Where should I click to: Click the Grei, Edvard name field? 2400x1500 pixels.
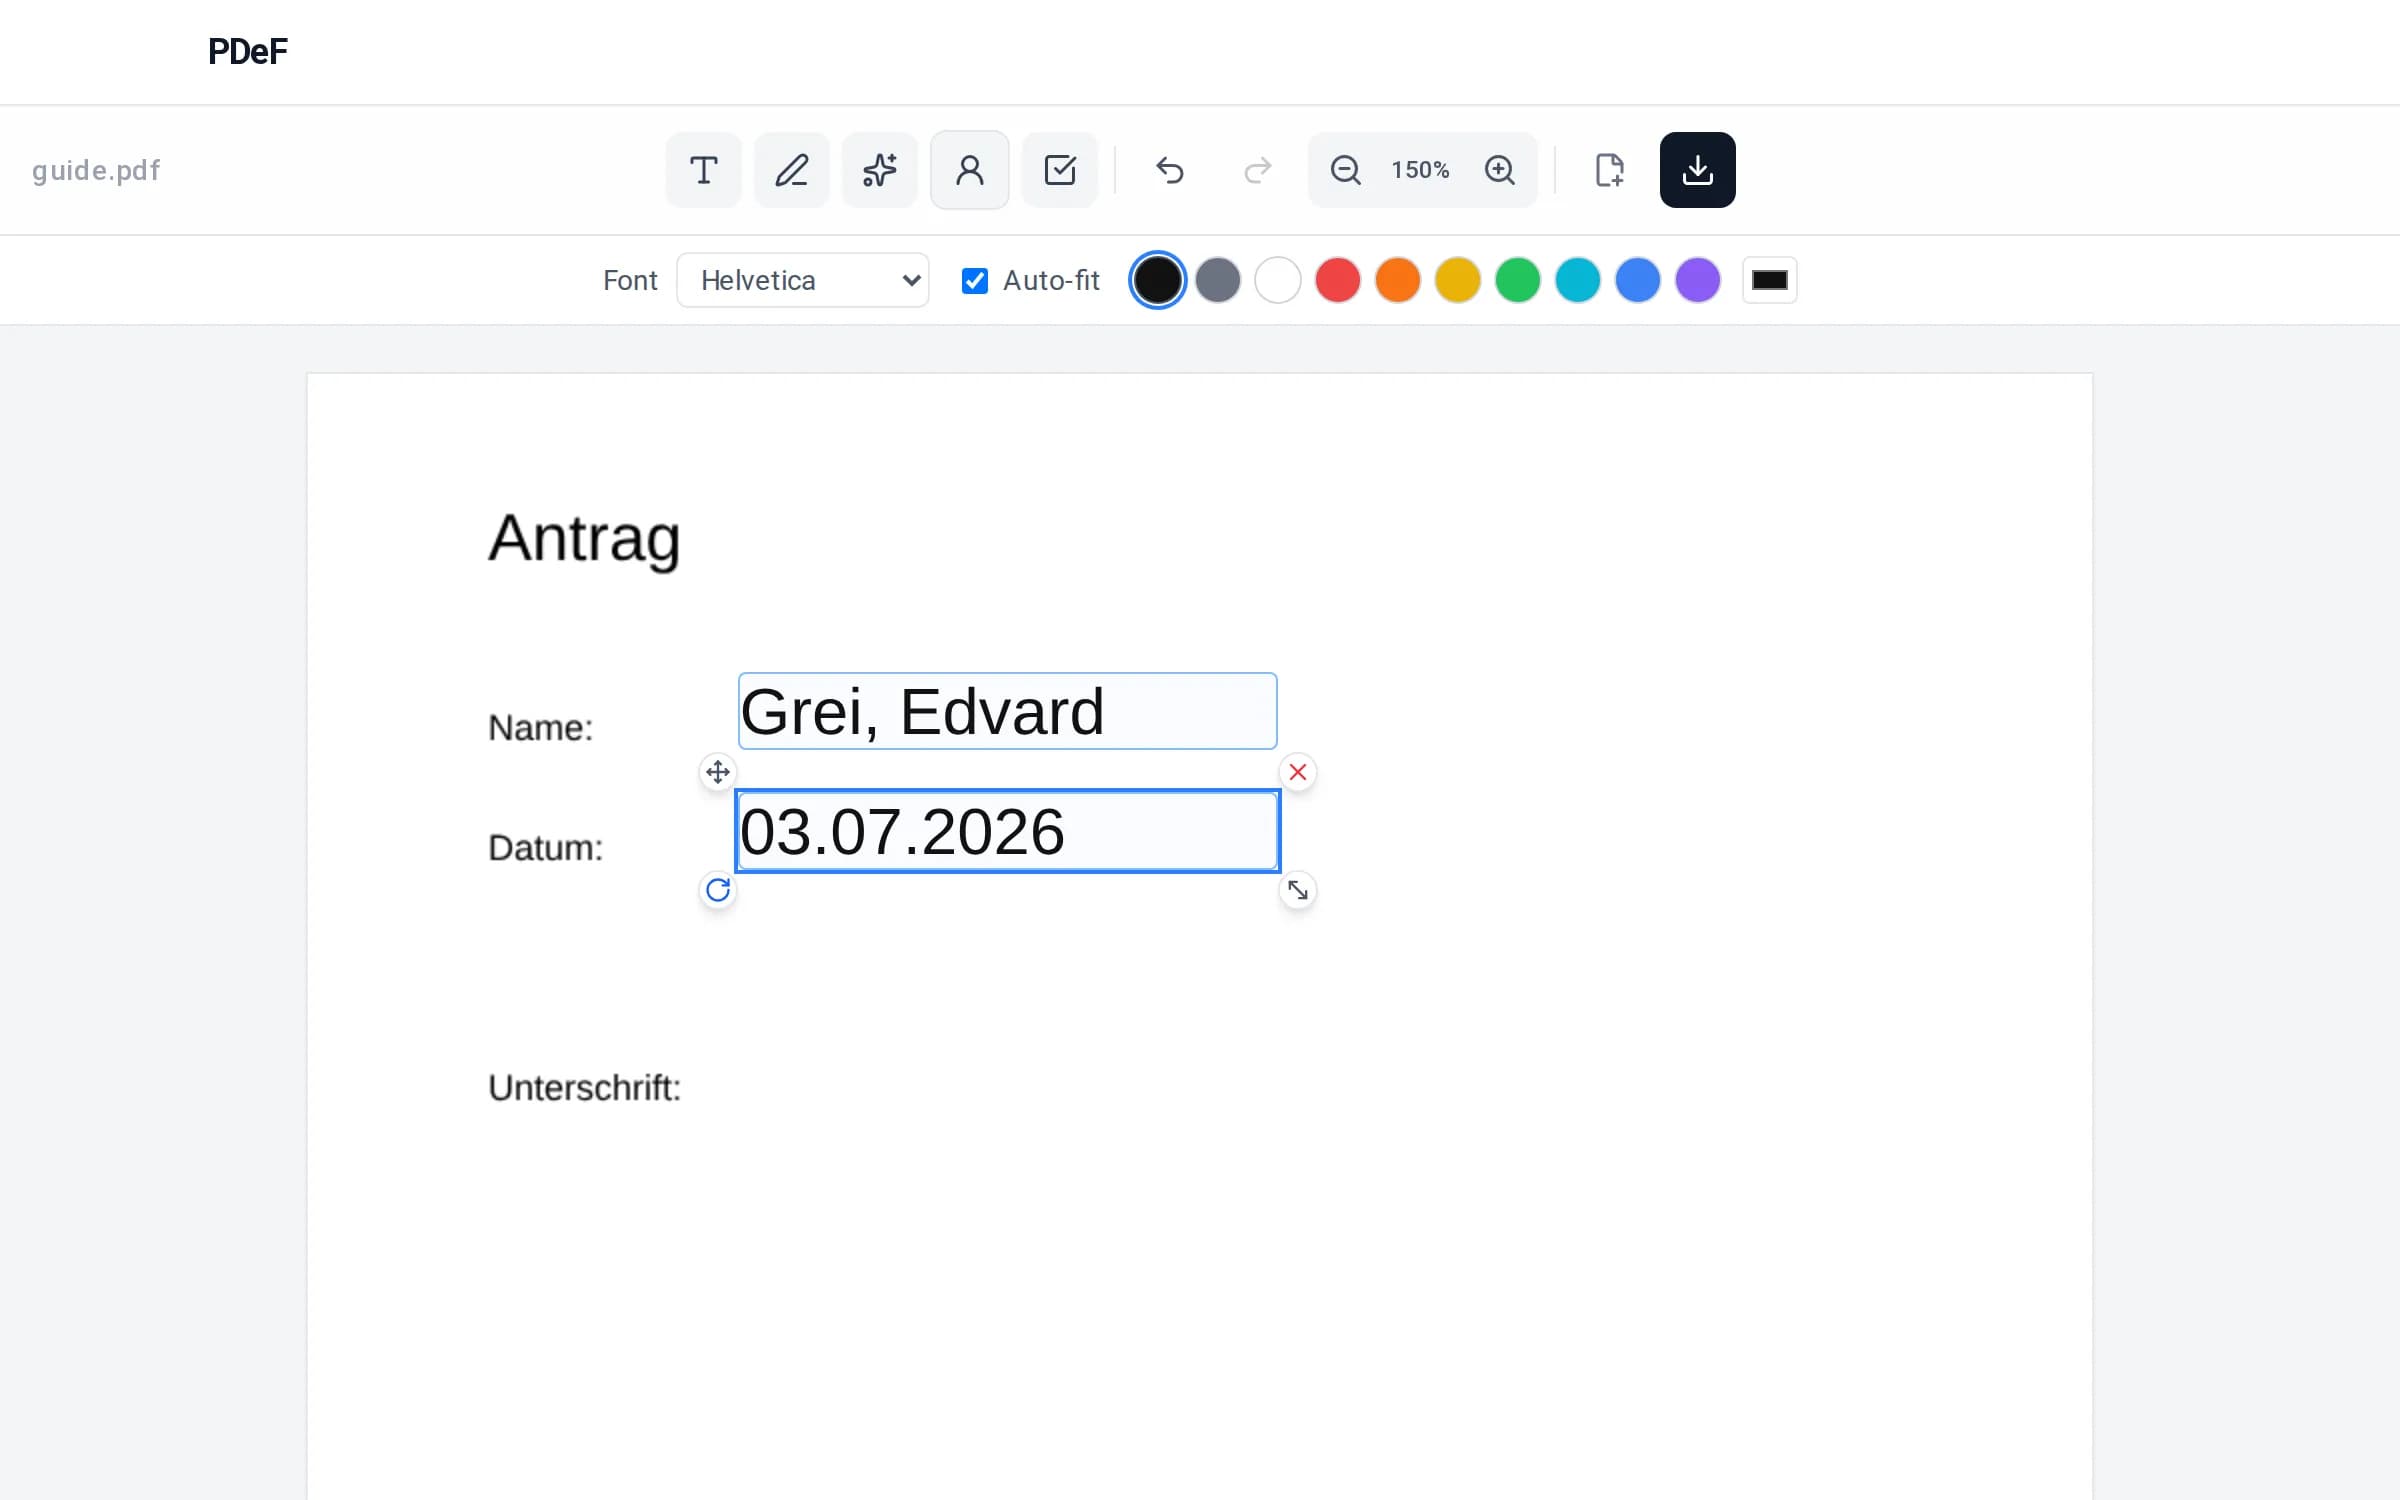[x=1007, y=711]
